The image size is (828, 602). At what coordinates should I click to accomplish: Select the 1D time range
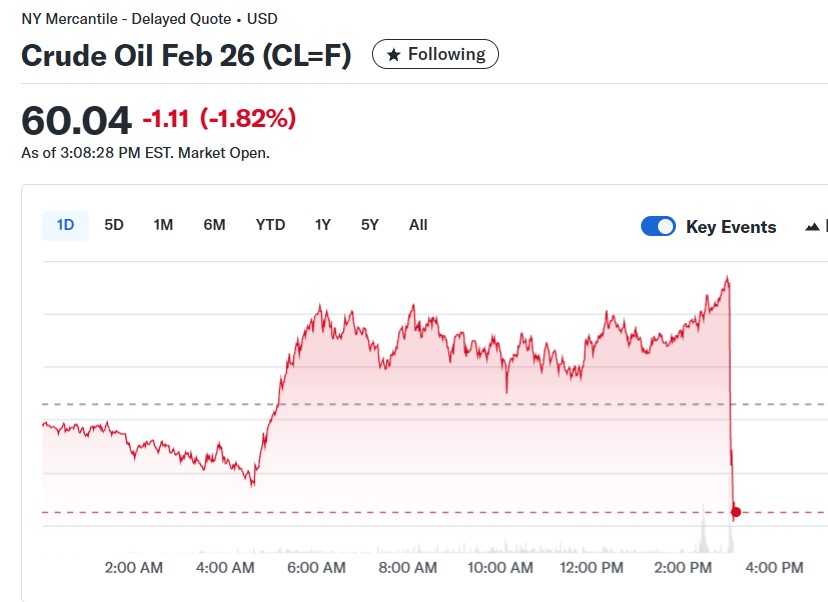[x=65, y=225]
